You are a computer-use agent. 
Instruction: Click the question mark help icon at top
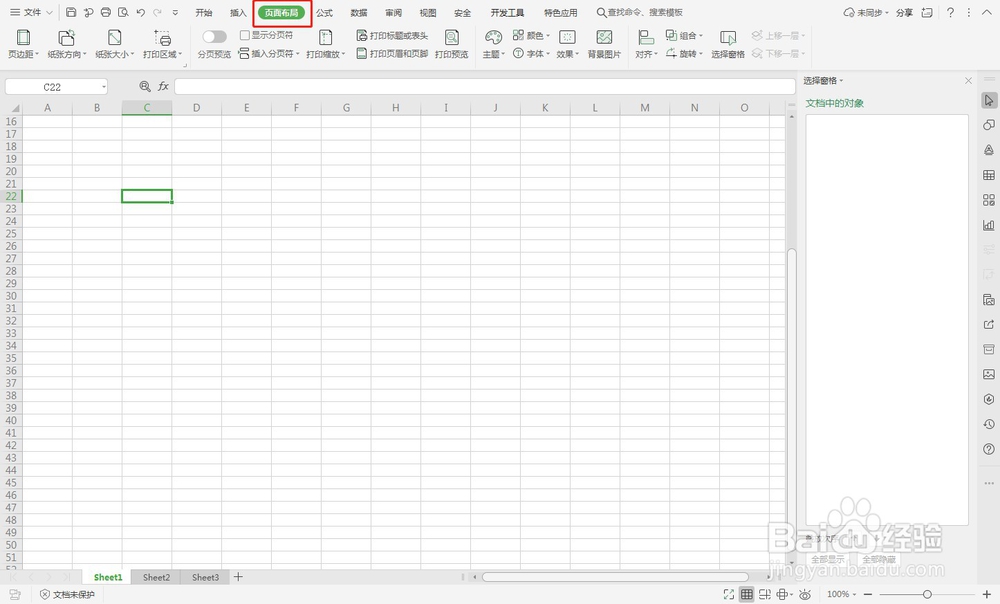click(950, 12)
